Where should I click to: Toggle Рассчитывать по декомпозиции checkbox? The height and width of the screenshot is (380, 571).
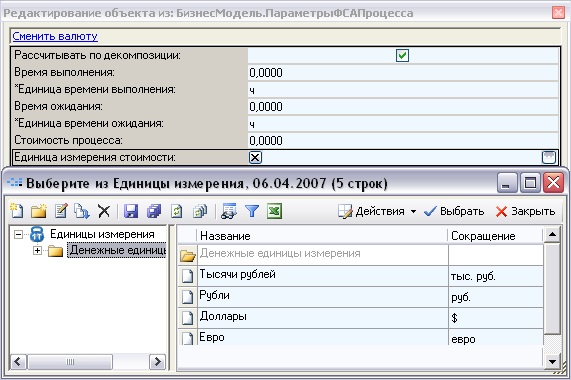click(x=402, y=56)
